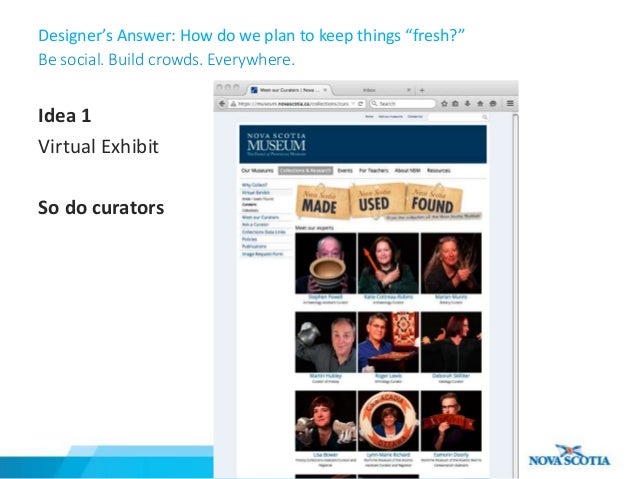Open Marian Munro's curator photo
This screenshot has width=638, height=479.
coord(451,263)
